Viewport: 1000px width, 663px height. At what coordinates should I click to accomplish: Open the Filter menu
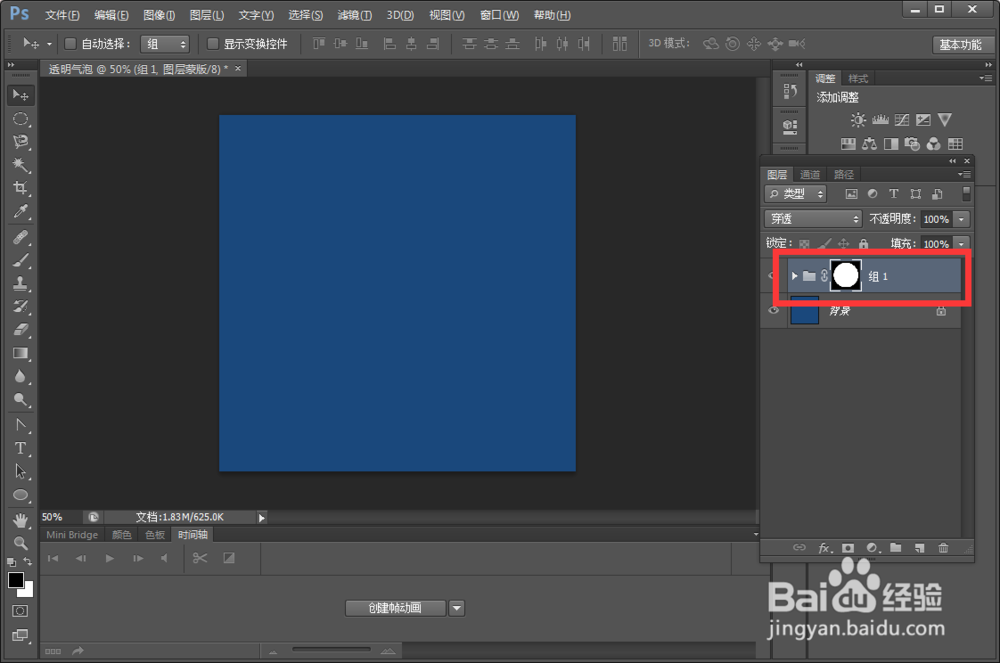tap(355, 15)
